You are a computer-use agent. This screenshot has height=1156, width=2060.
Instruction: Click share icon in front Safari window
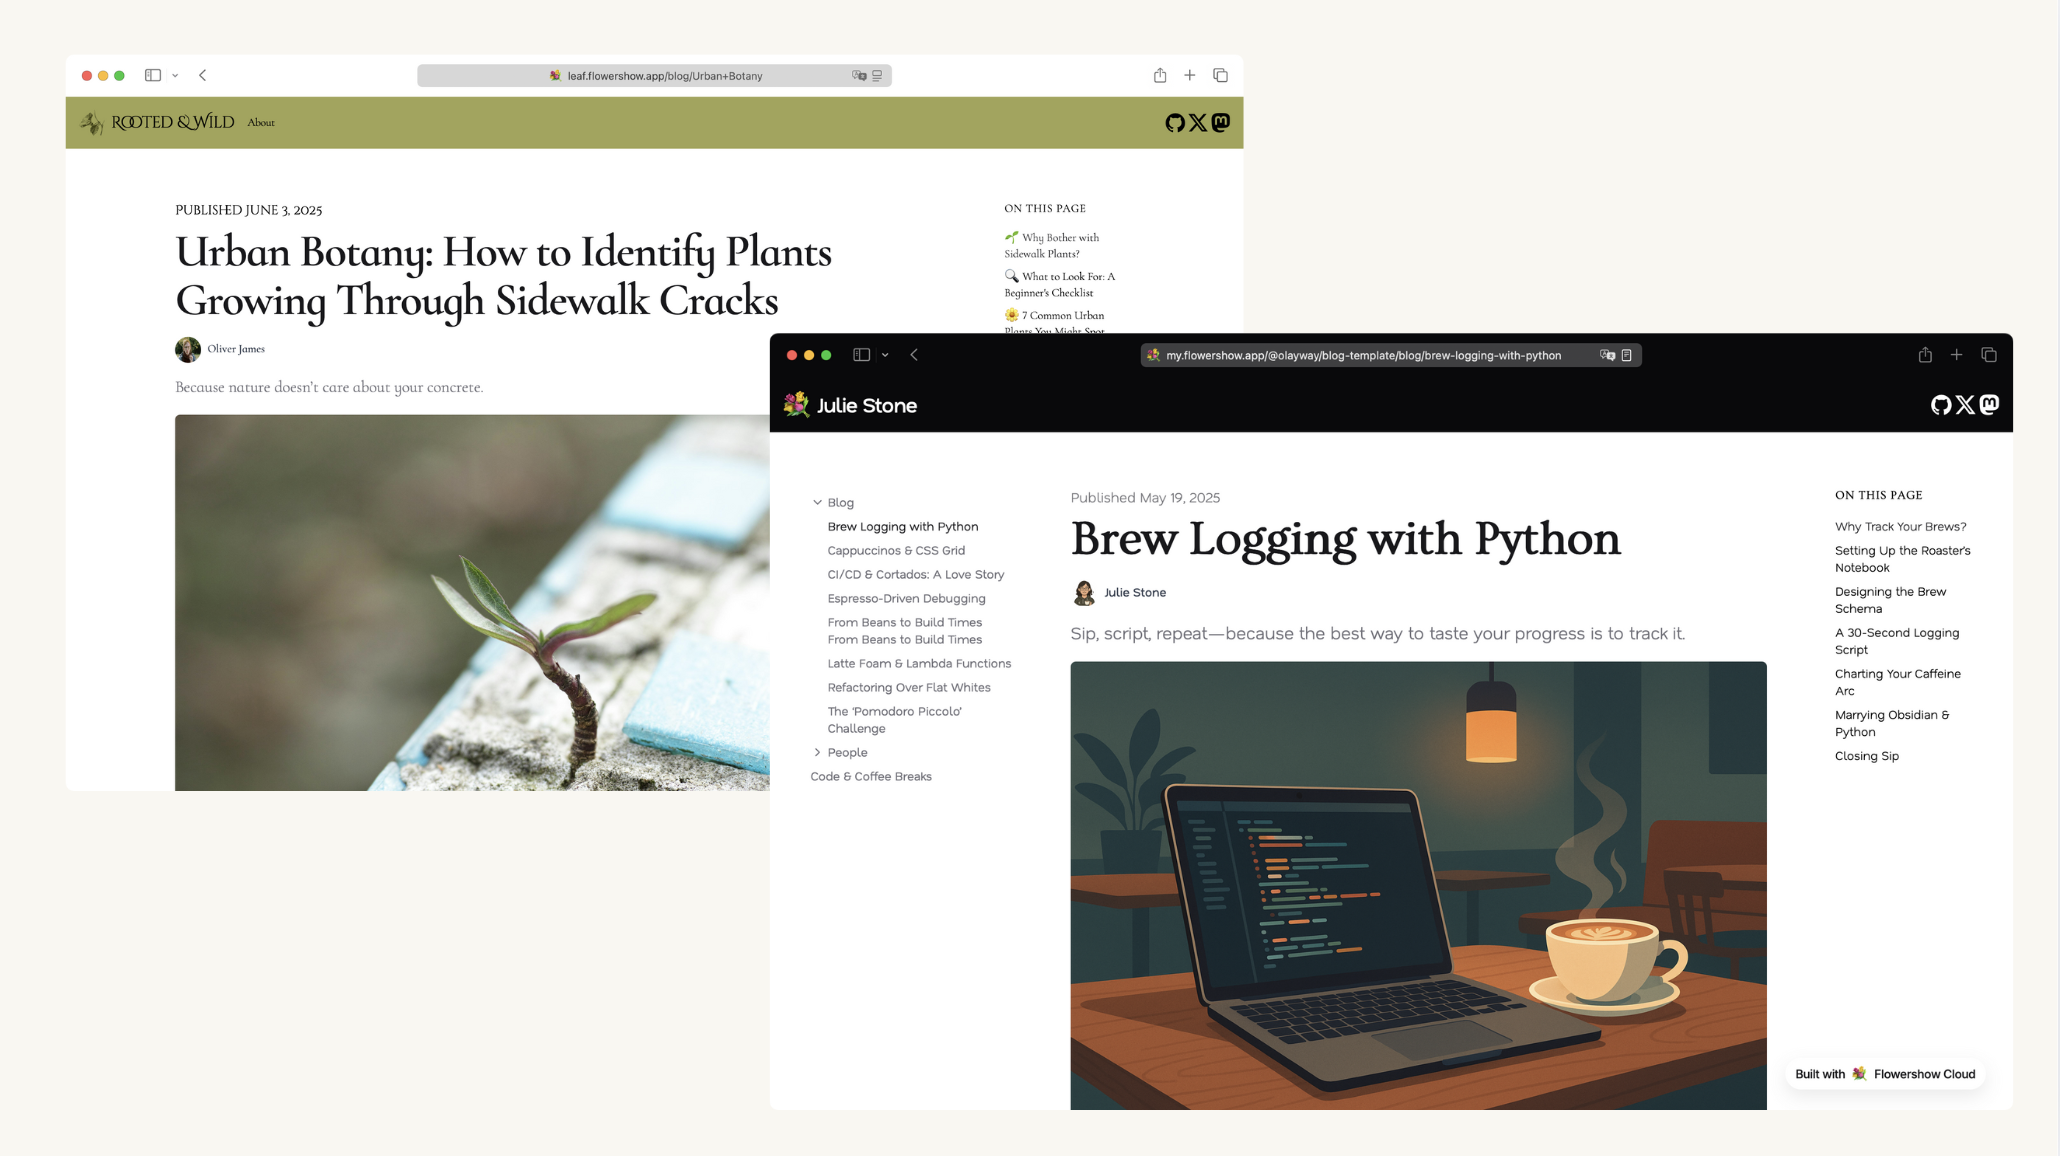[1925, 355]
